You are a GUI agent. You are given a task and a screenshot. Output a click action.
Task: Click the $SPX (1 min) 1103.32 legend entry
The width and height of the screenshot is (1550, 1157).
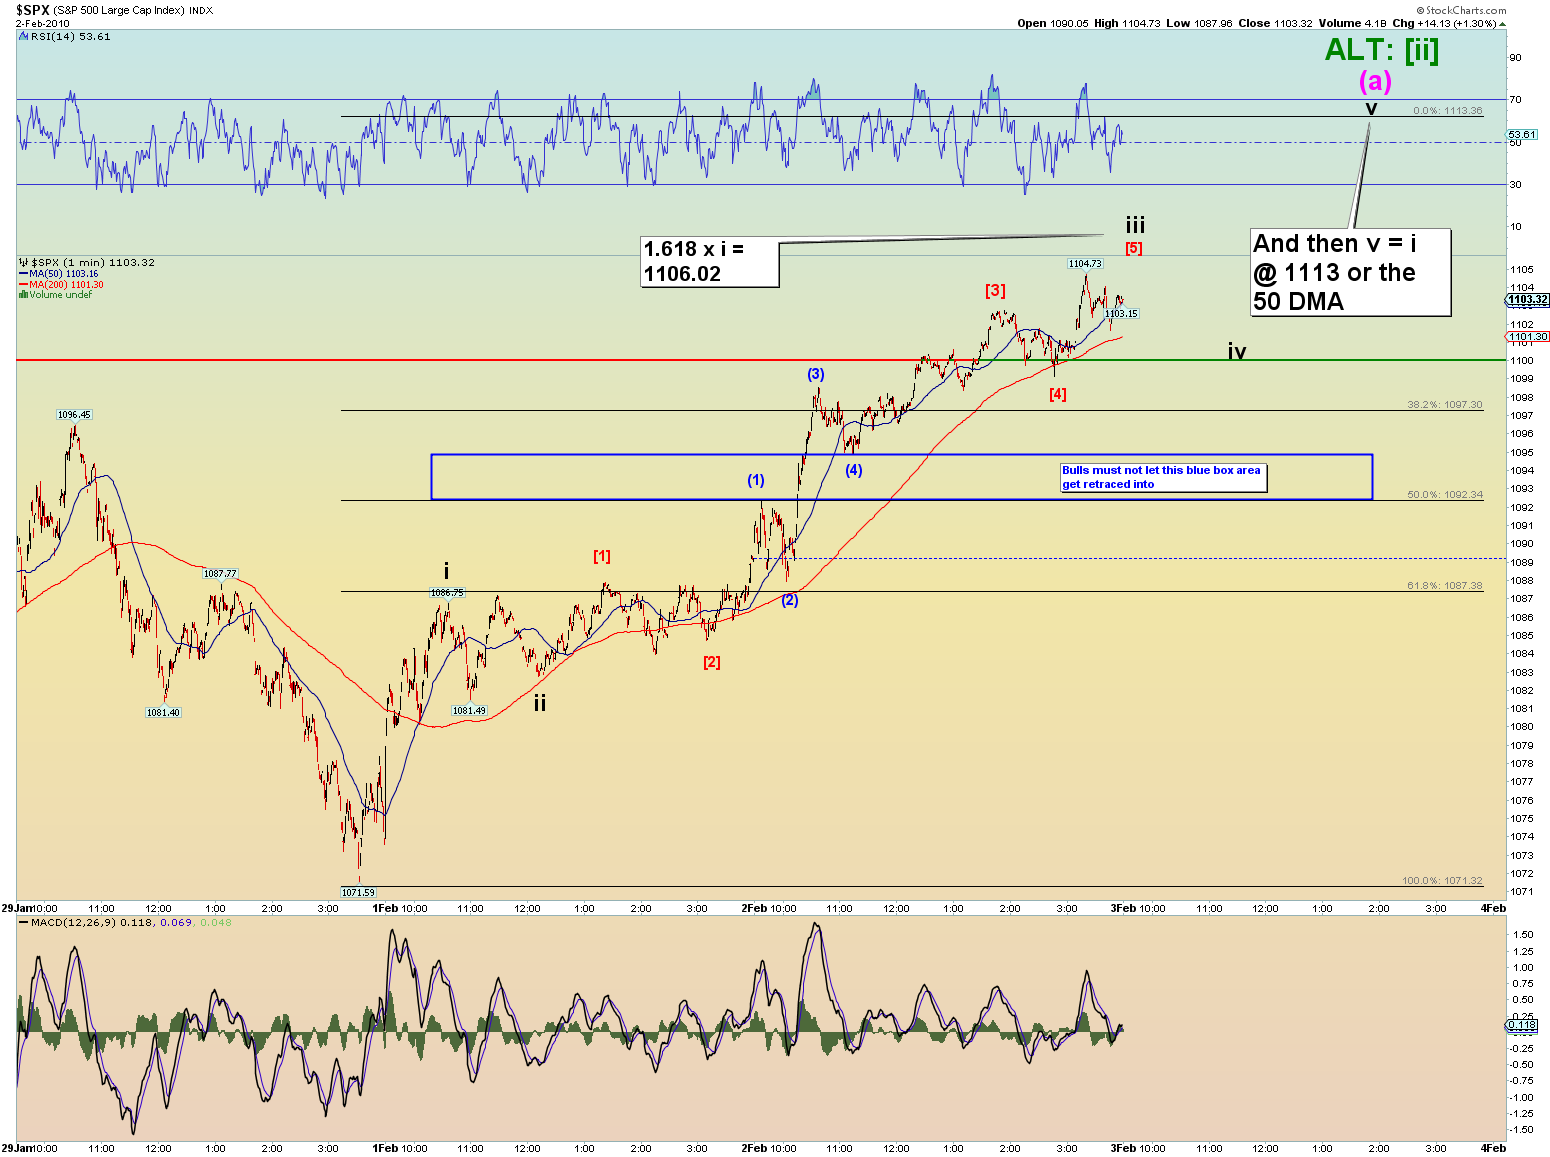coord(87,262)
